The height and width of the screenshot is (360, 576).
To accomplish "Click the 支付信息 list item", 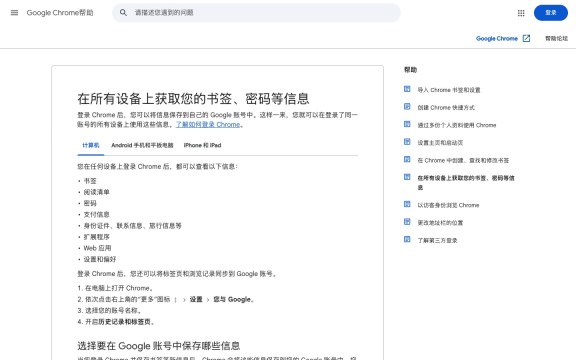I will point(96,215).
